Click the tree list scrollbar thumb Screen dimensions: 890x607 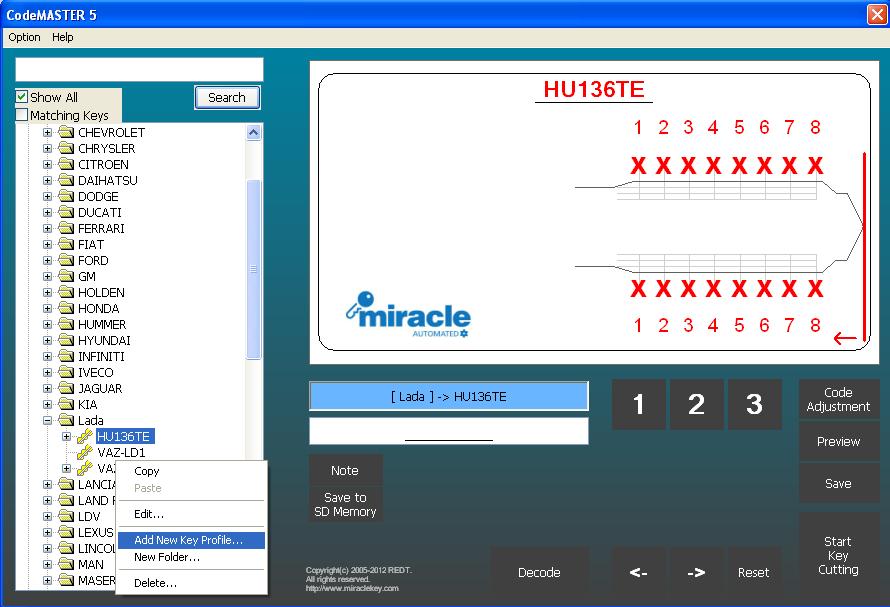point(254,269)
